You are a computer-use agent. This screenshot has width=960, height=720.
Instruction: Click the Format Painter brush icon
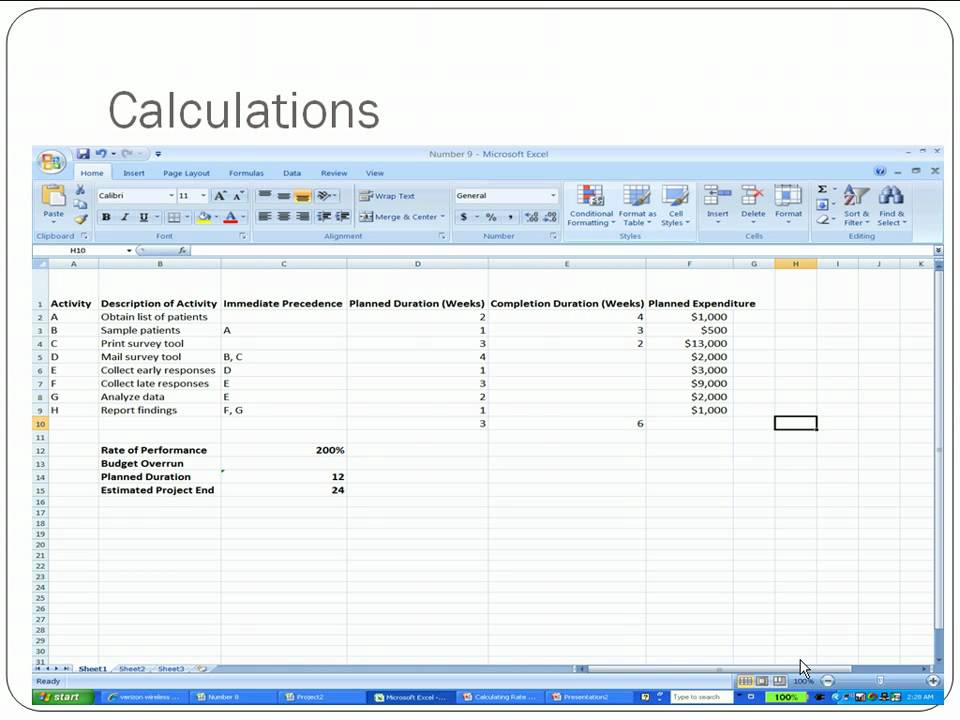coord(81,219)
